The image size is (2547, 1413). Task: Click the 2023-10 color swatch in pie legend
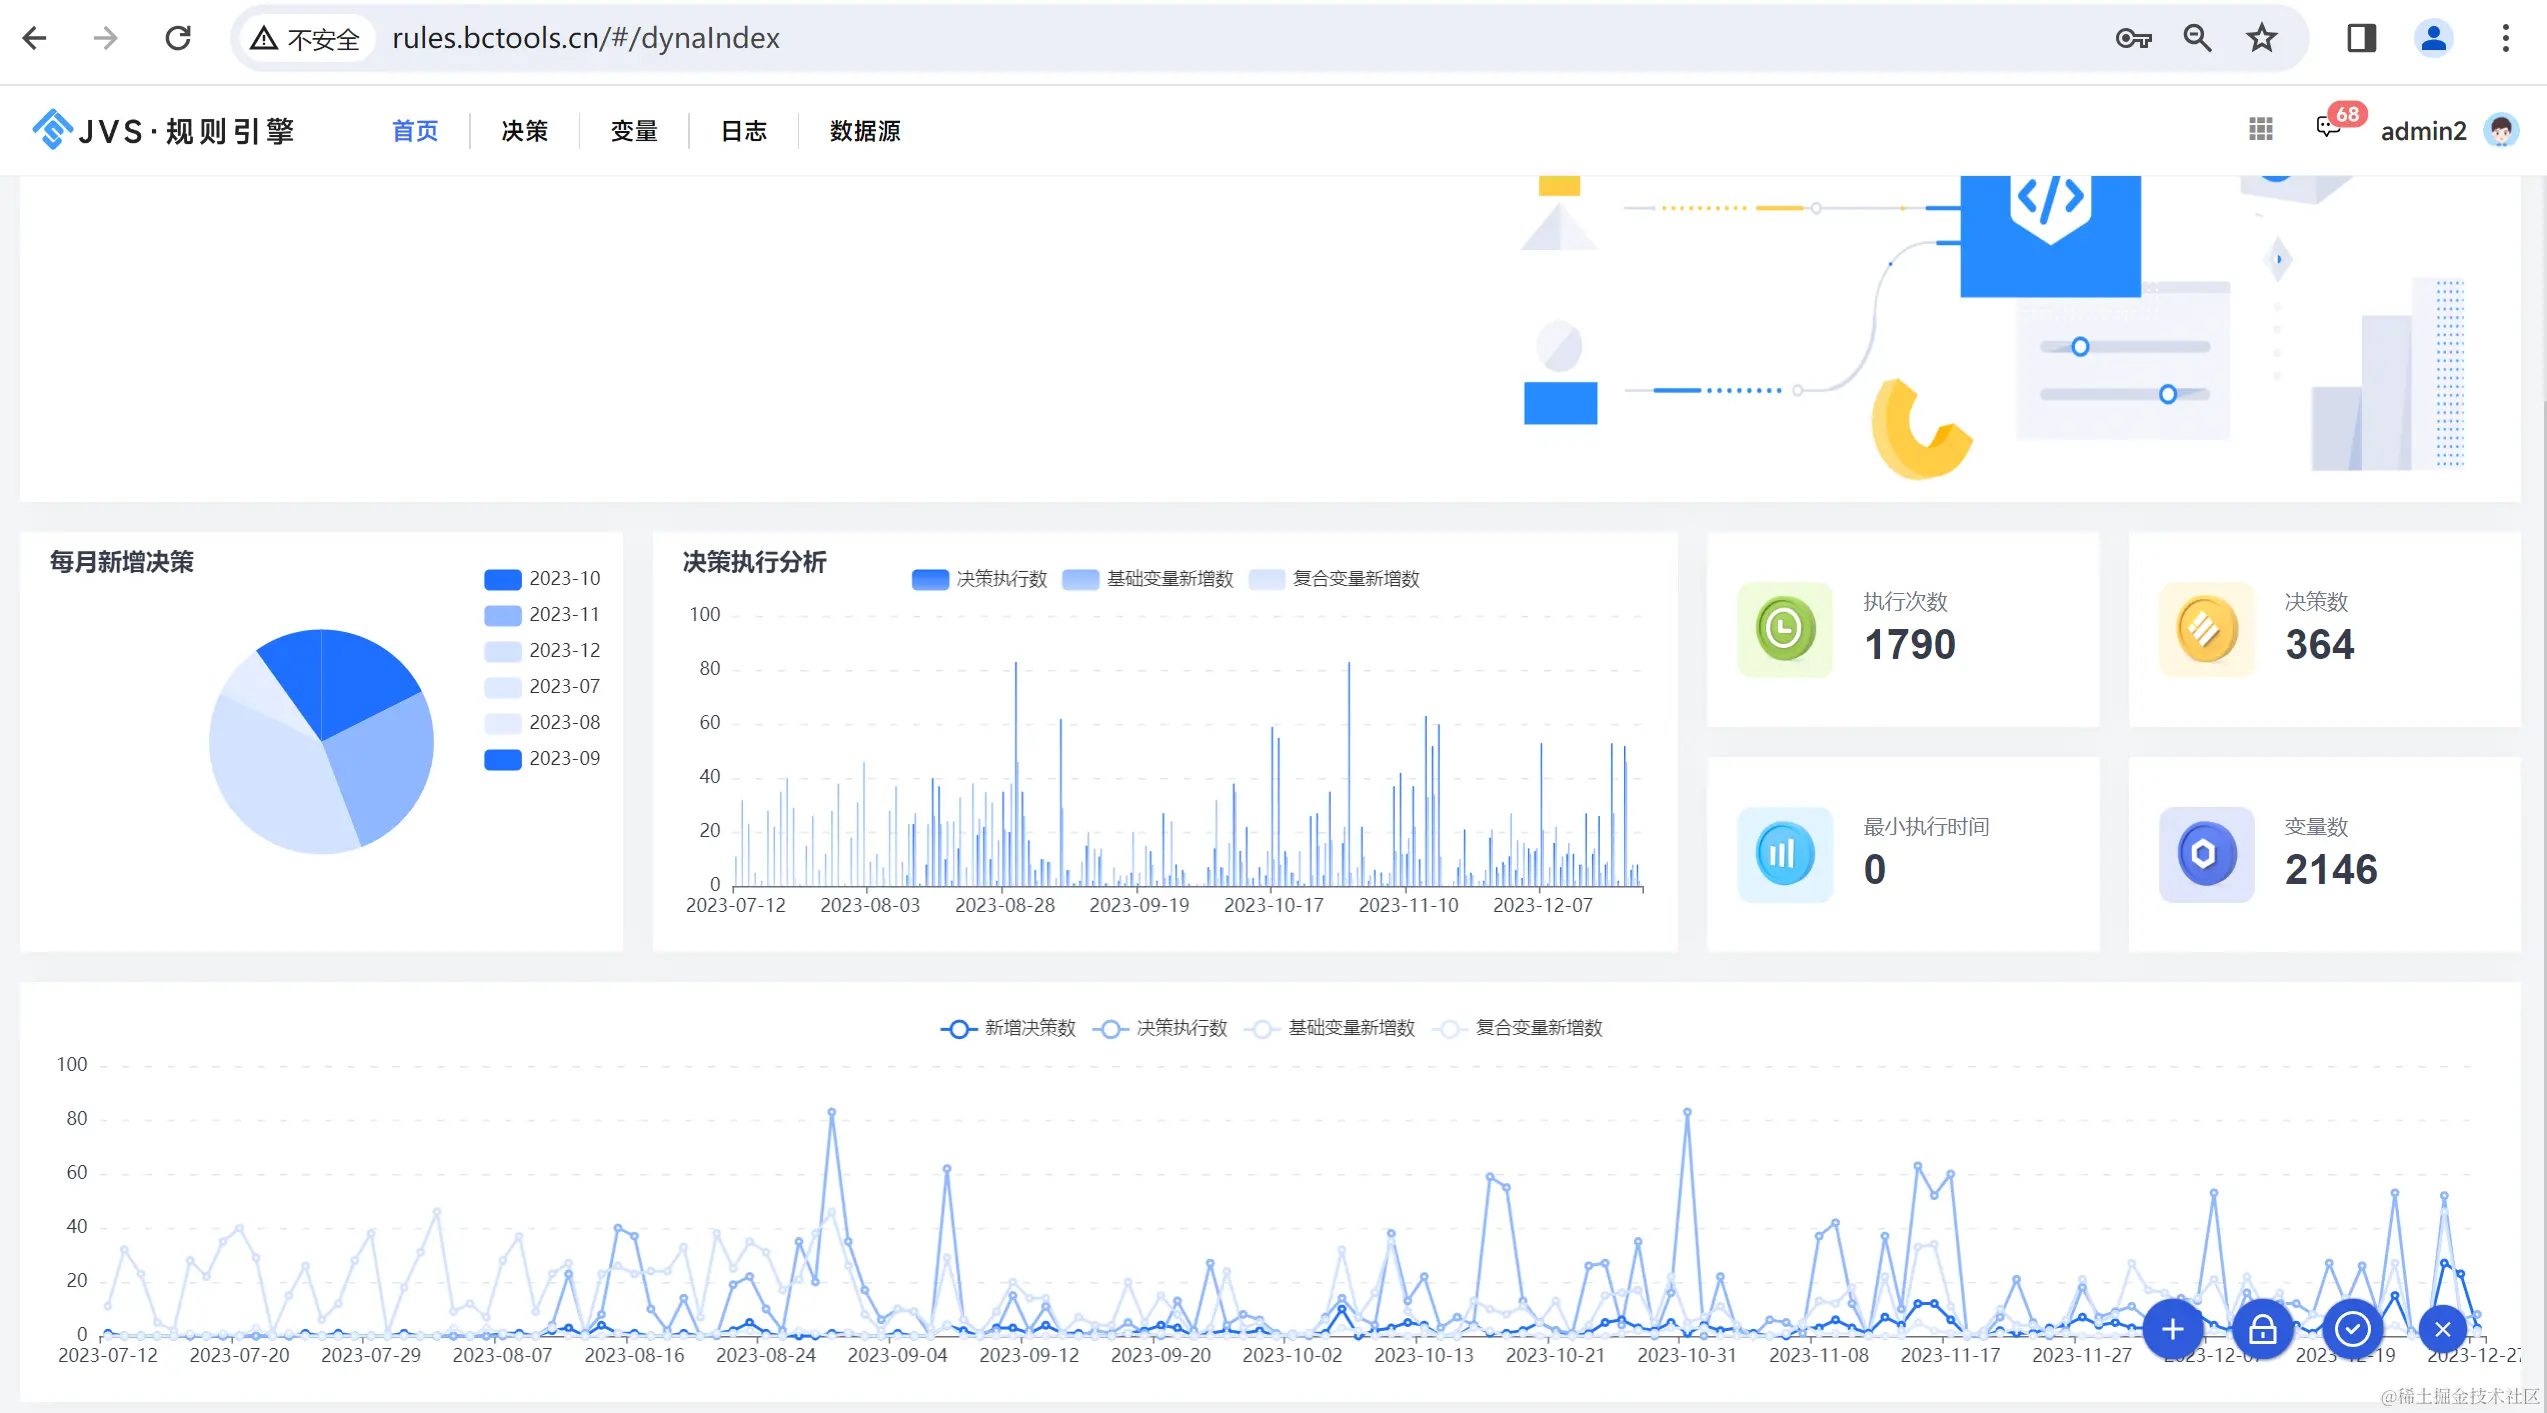(502, 579)
